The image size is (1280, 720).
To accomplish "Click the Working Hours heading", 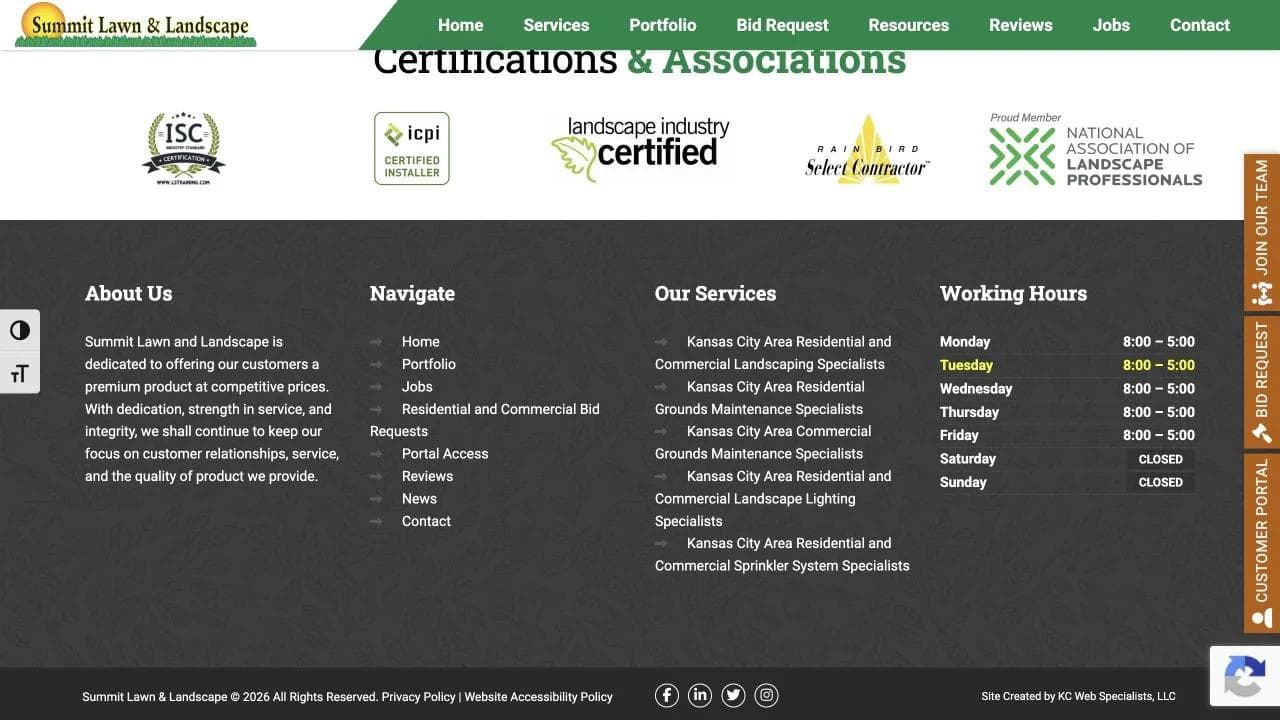I will click(x=1013, y=293).
